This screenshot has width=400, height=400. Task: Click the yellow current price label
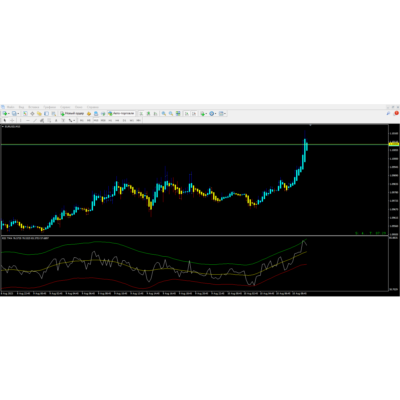[x=394, y=144]
